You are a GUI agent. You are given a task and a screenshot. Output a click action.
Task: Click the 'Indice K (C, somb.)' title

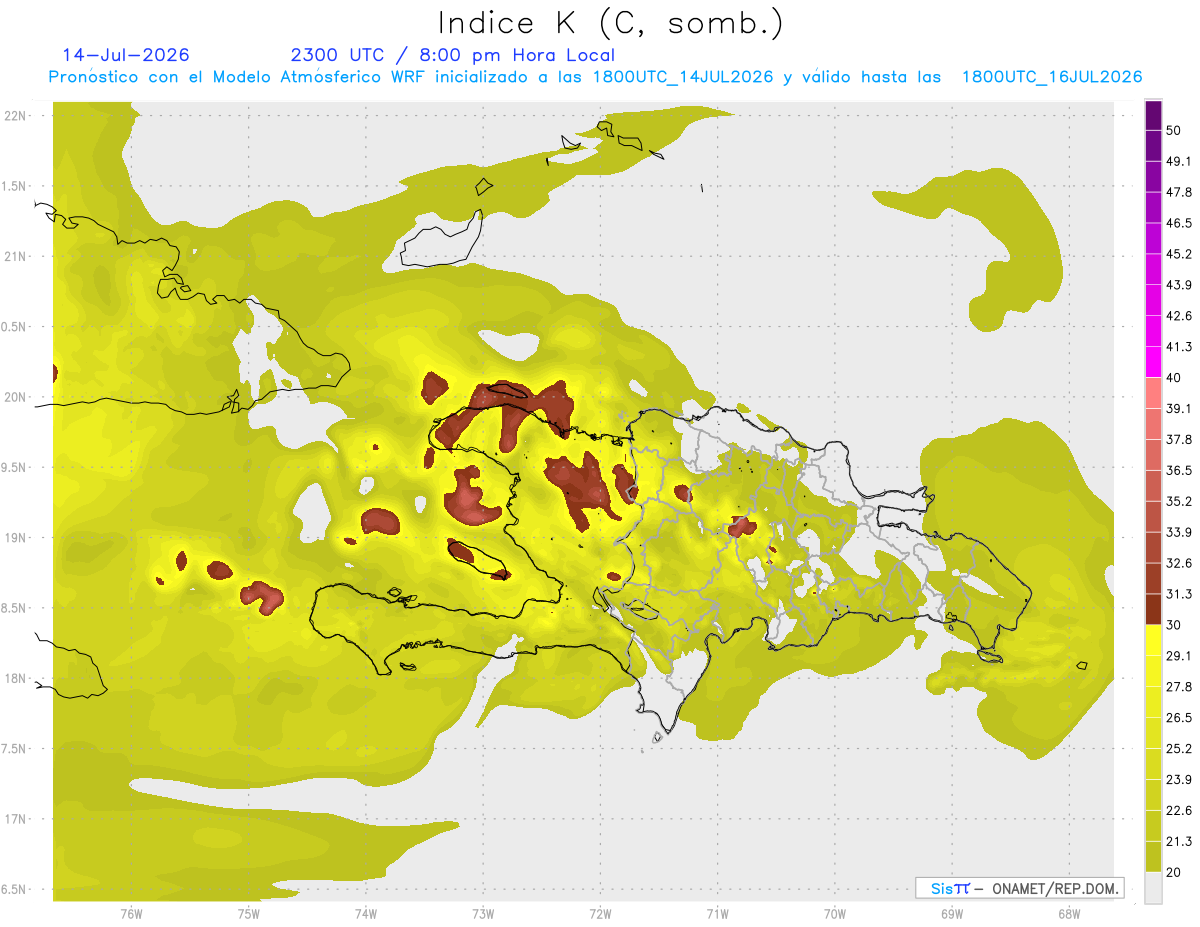610,23
